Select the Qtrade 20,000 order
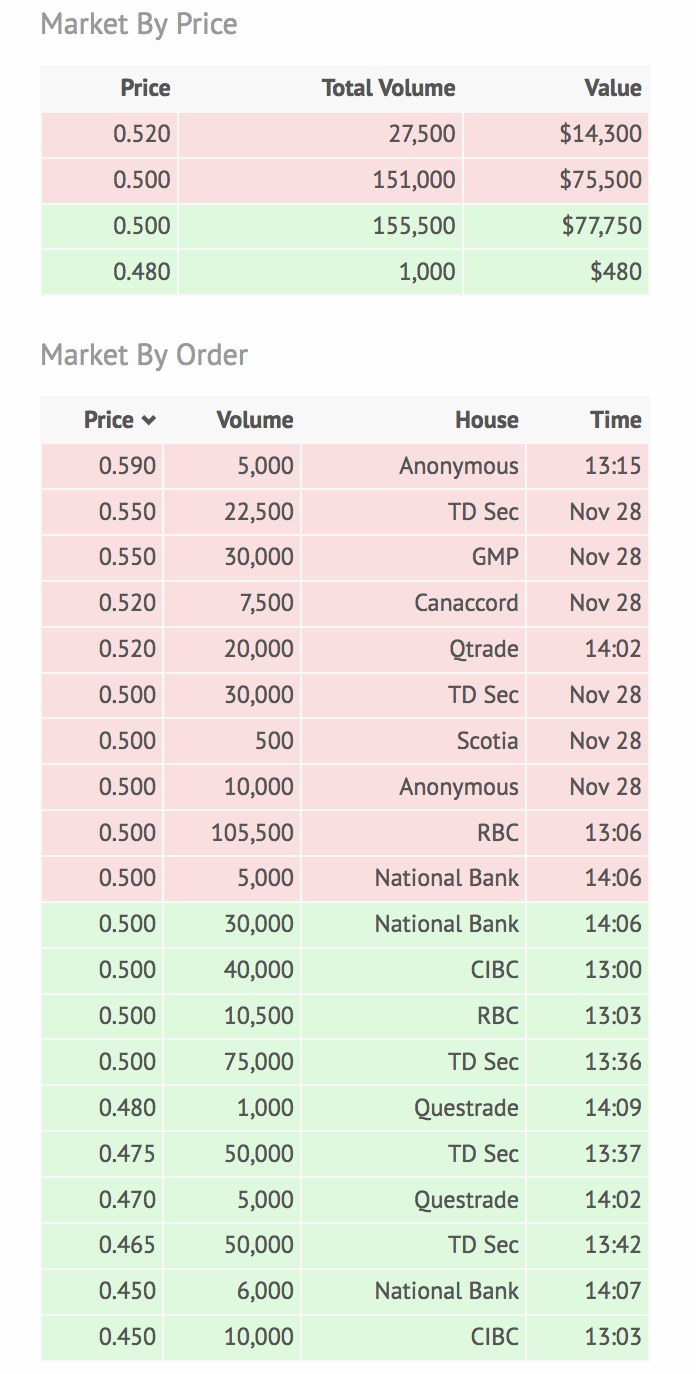The width and height of the screenshot is (696, 1374). click(344, 650)
